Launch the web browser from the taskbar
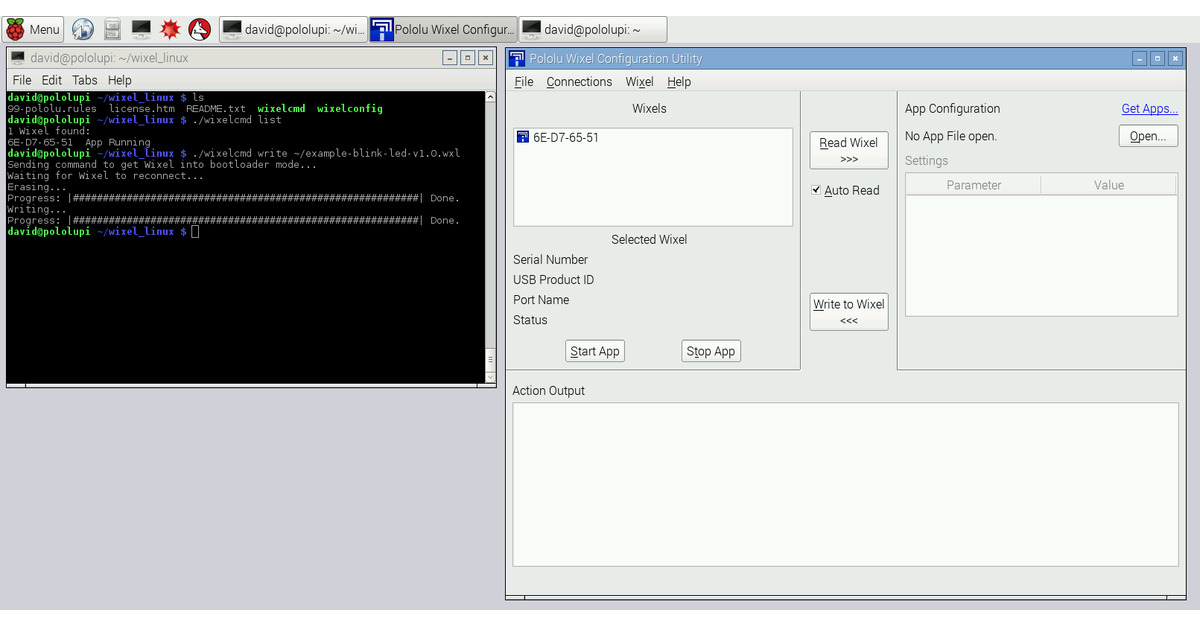This screenshot has width=1200, height=627. 83,29
